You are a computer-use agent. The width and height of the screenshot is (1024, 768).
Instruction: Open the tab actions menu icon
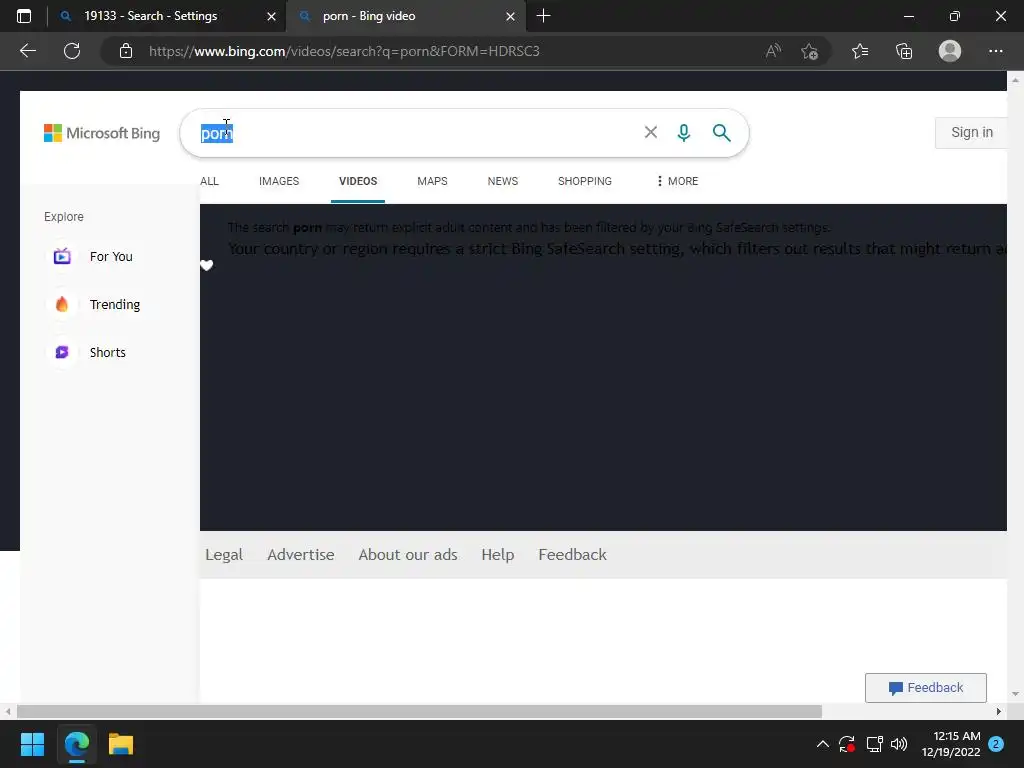click(x=24, y=16)
